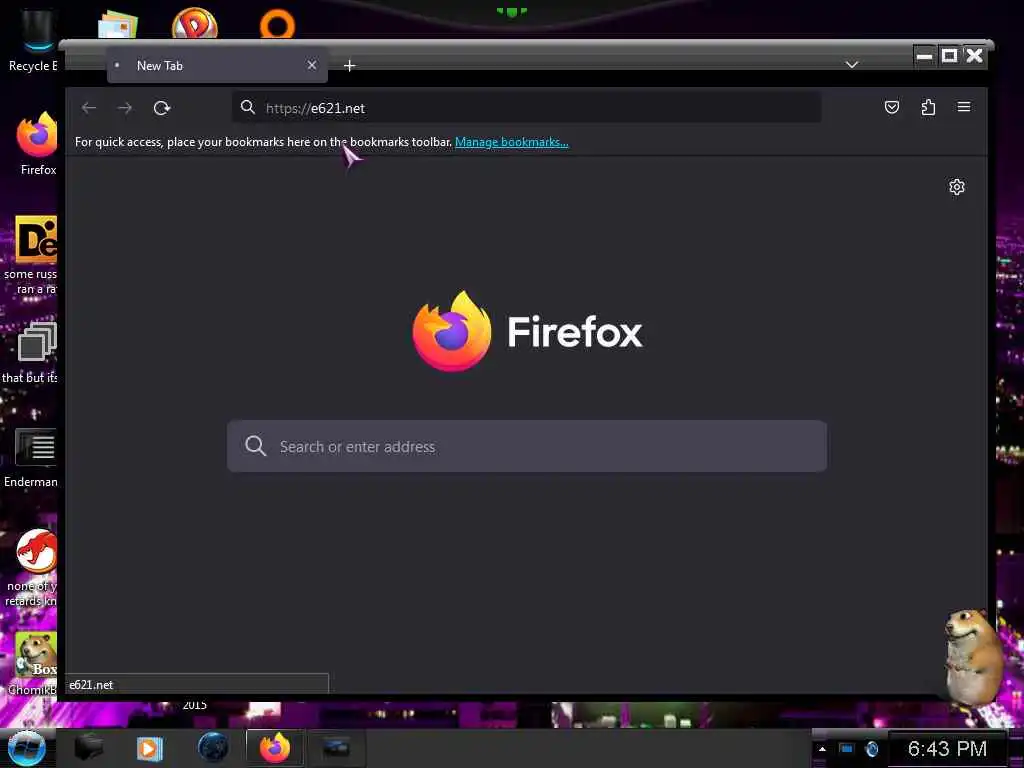Click the magnifier inside the center search box
1024x768 pixels.
[255, 446]
